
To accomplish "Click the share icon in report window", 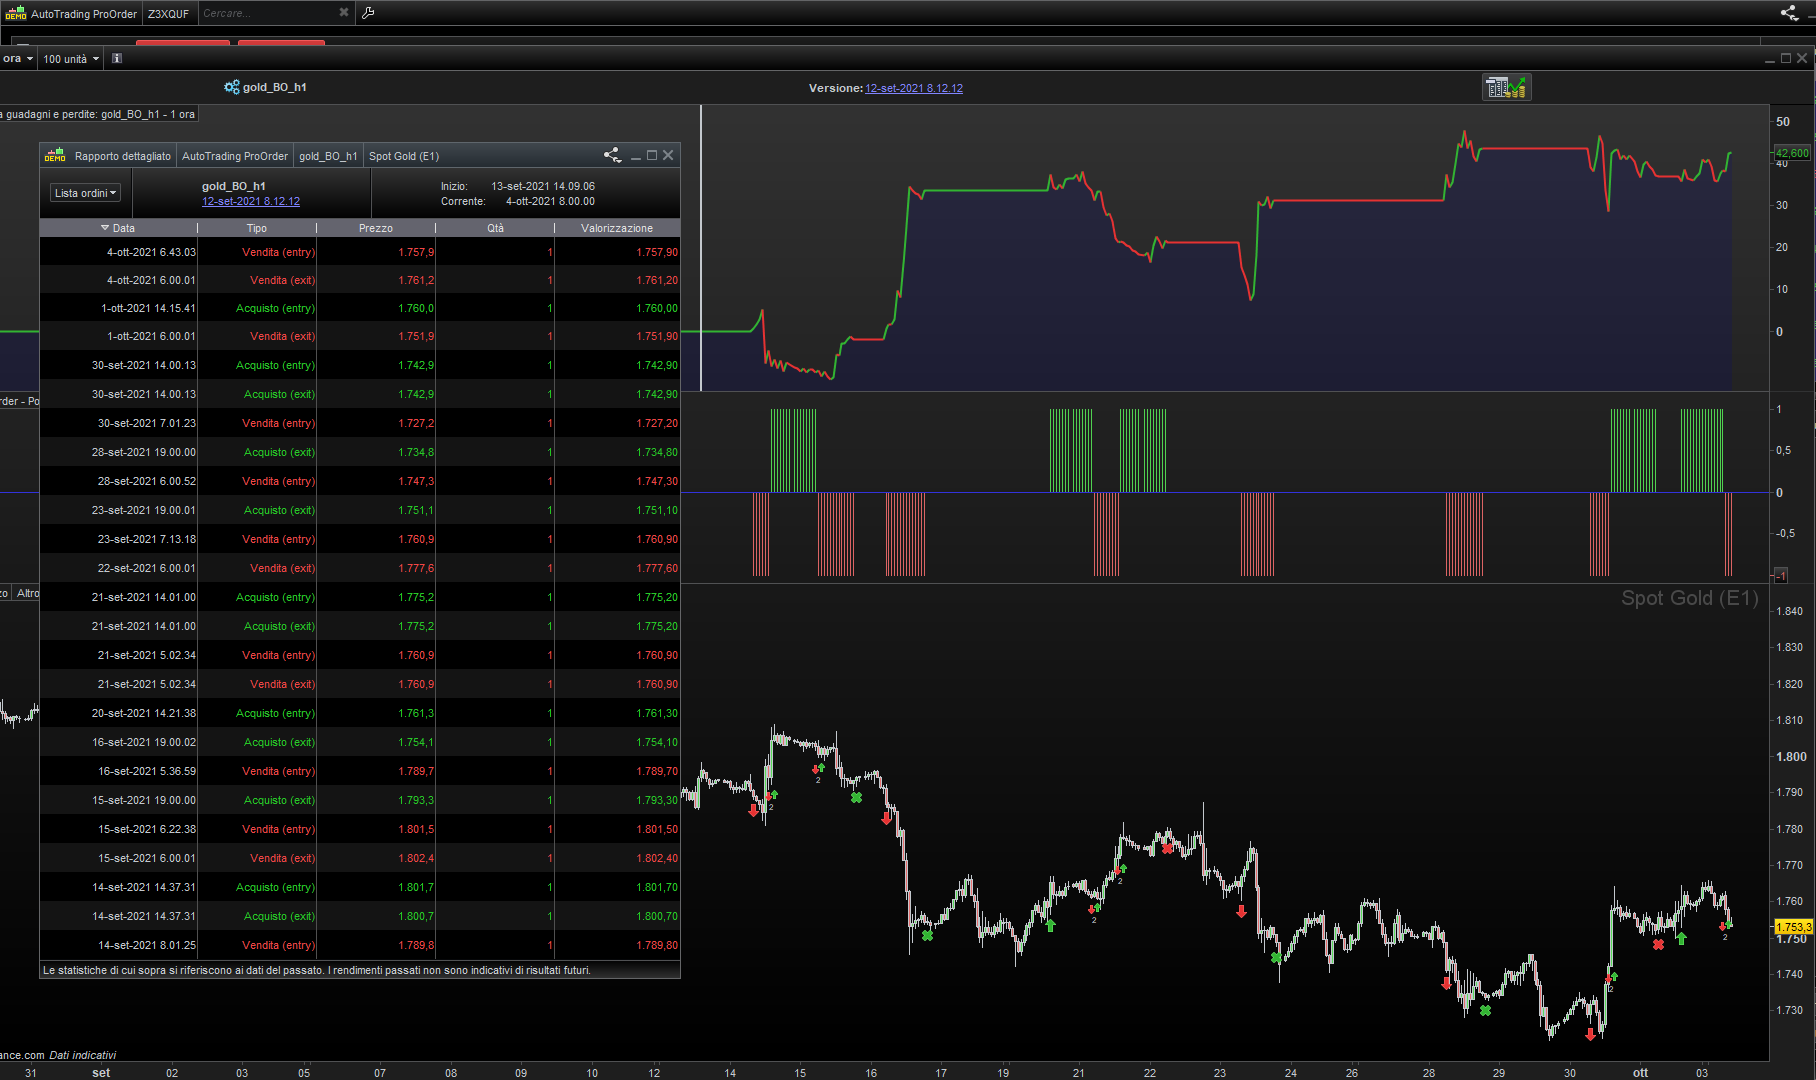I will pos(612,155).
